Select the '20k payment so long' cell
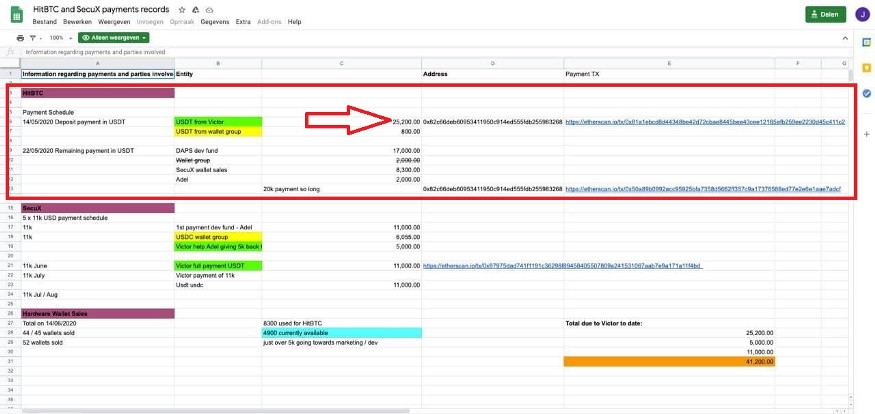Screen dimensions: 875x414 click(342, 189)
